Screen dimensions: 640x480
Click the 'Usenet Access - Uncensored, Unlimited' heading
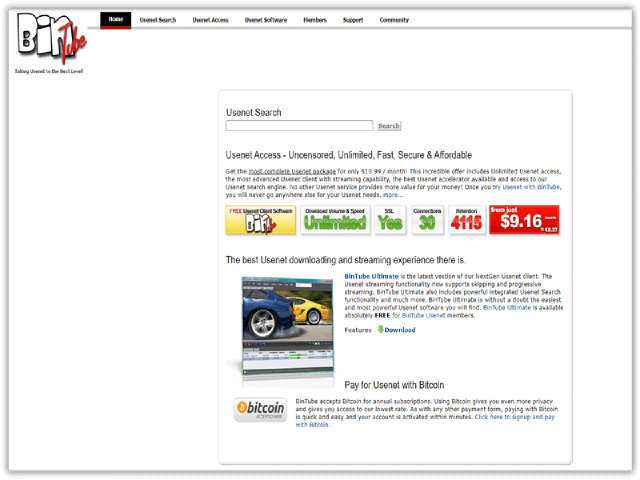[349, 155]
